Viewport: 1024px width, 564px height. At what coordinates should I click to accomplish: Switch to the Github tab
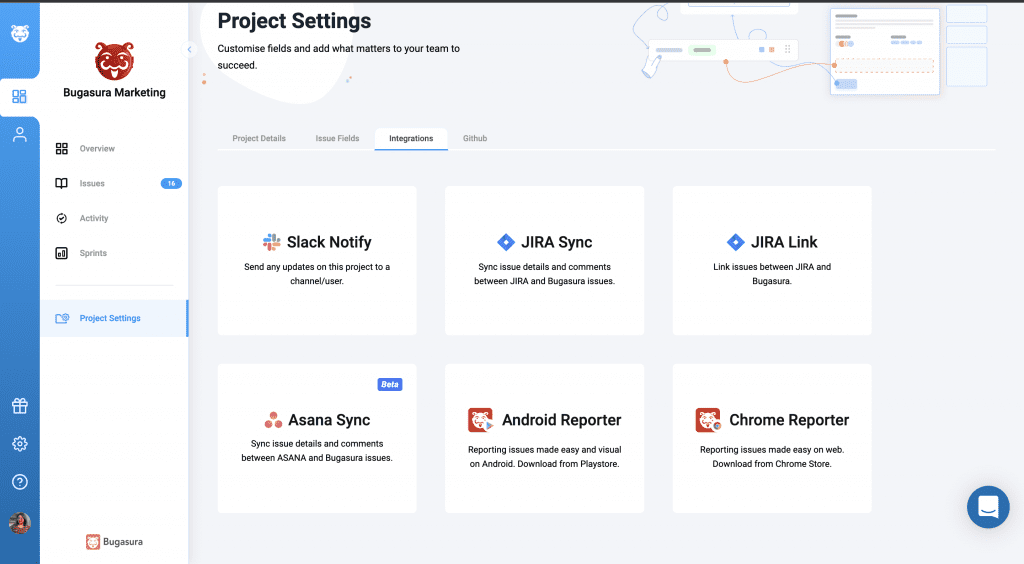point(475,138)
